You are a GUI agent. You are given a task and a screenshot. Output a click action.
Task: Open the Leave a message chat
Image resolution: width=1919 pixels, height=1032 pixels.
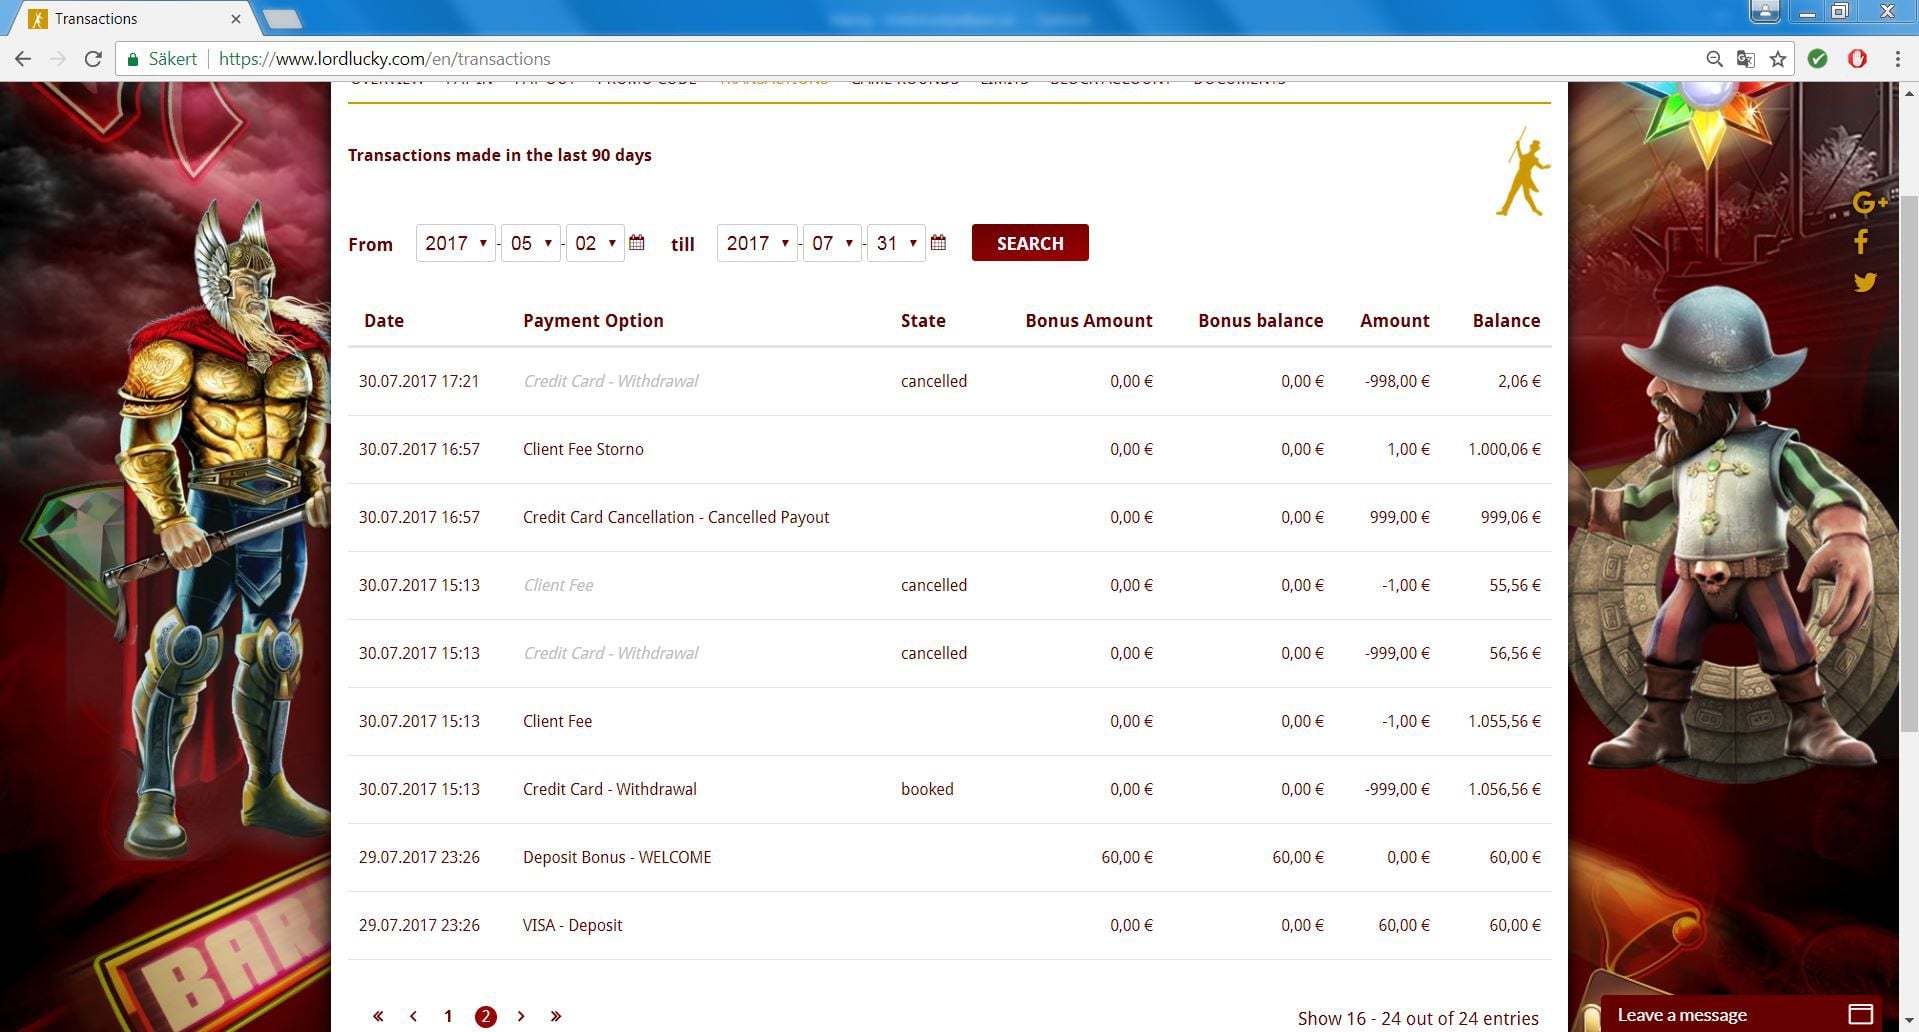pyautogui.click(x=1682, y=1015)
